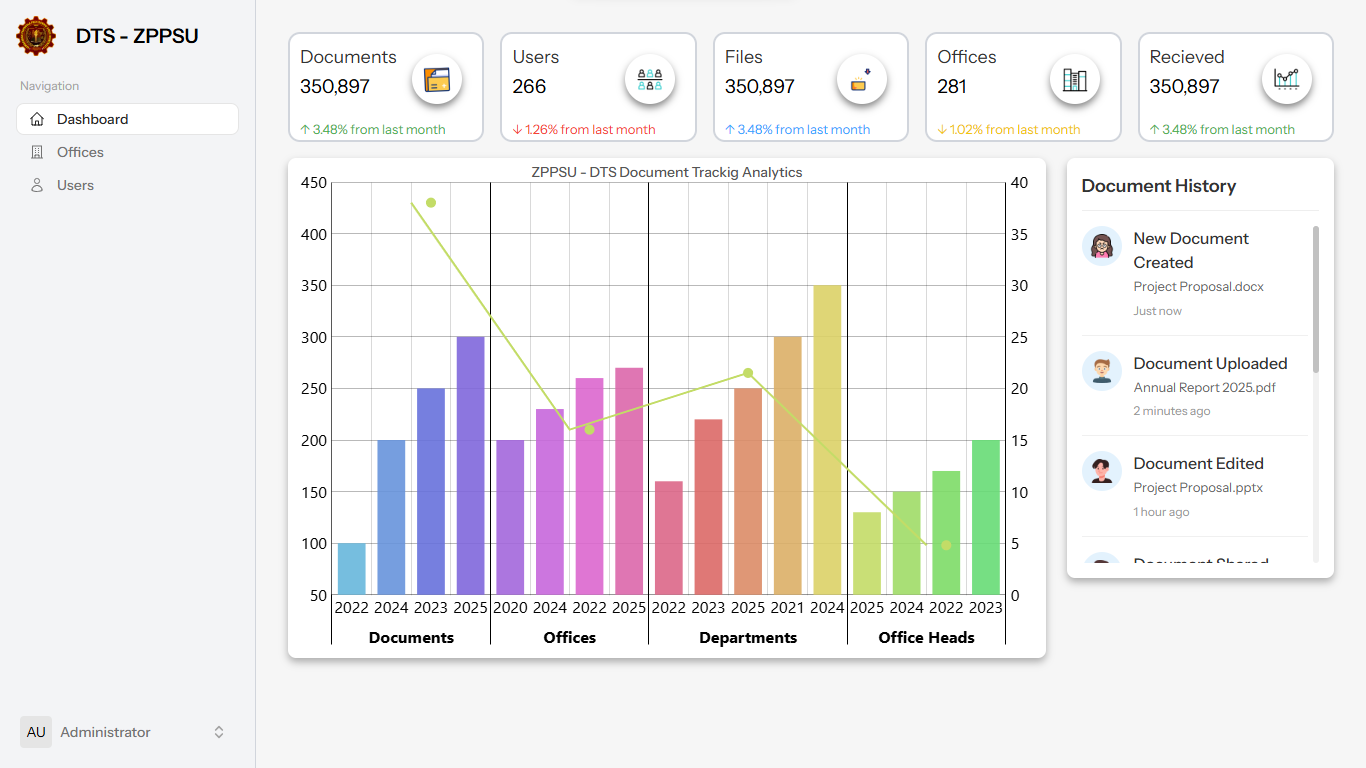The height and width of the screenshot is (768, 1366).
Task: Click avatar beside Document Uploaded entry
Action: (x=1102, y=371)
